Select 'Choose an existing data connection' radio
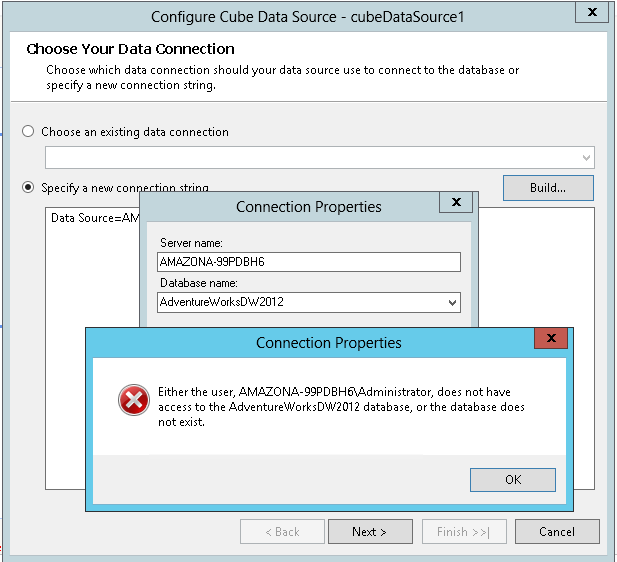 [28, 131]
